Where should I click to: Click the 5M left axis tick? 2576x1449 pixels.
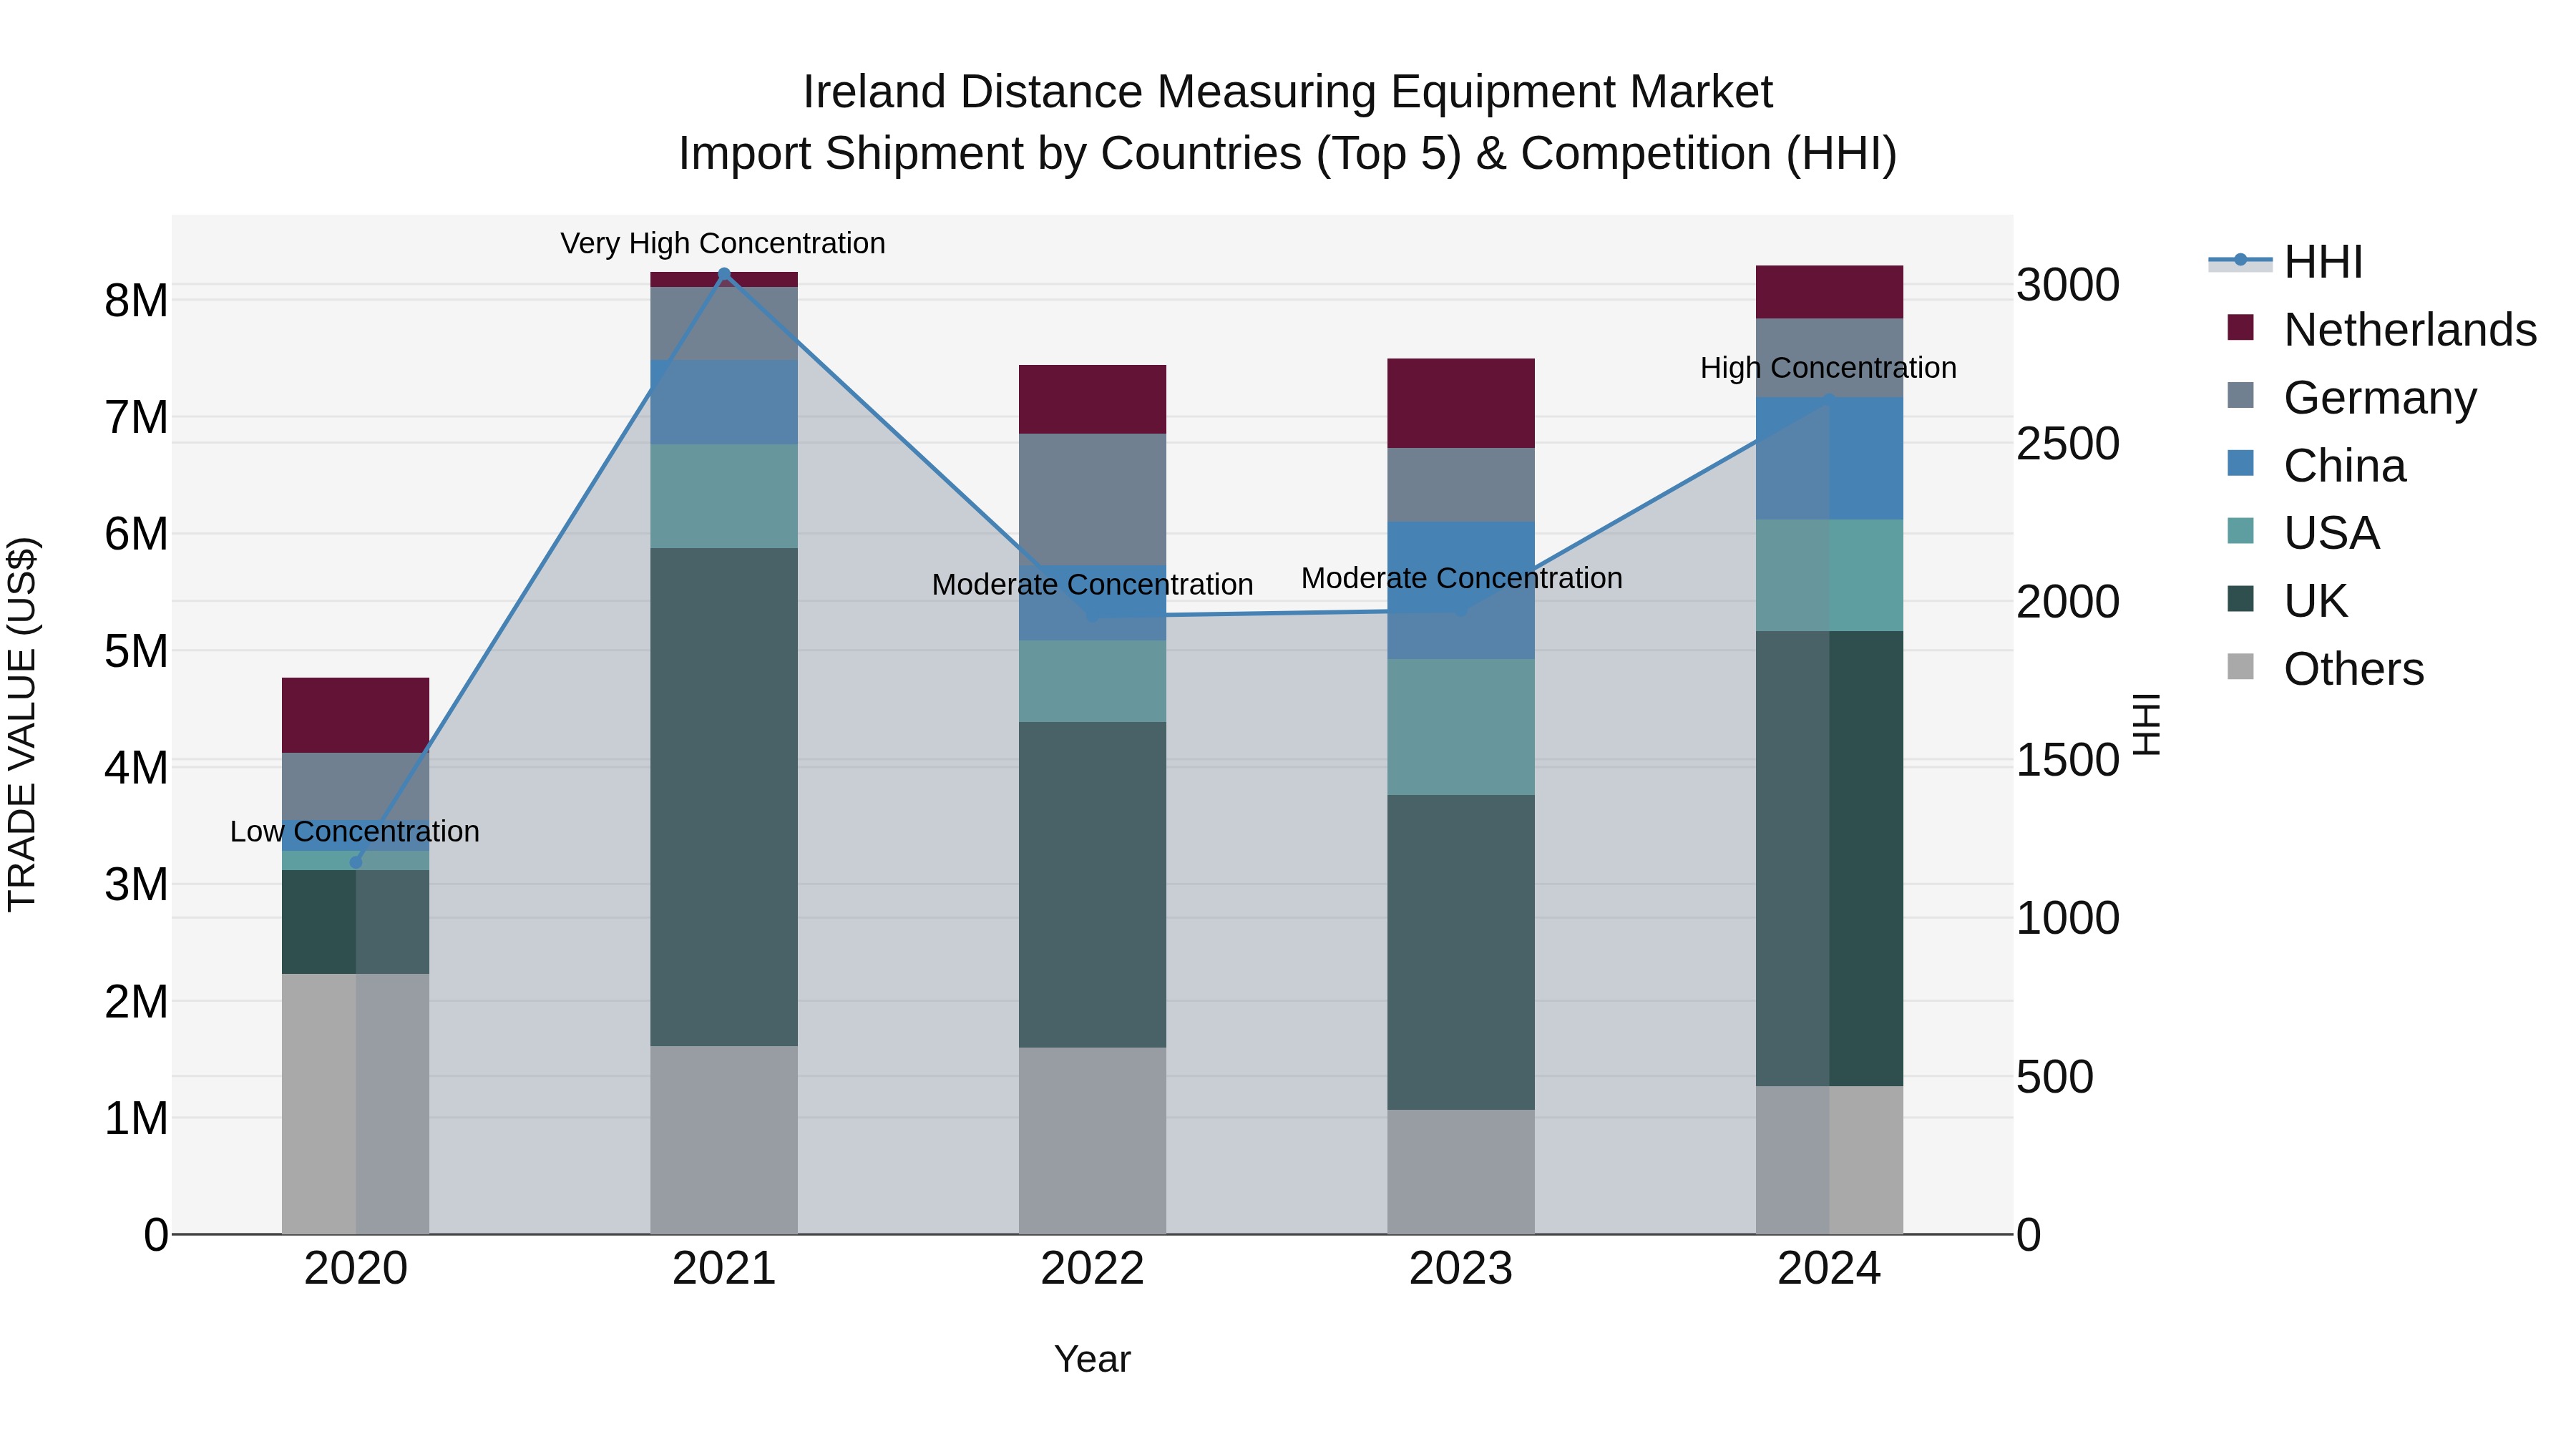click(x=136, y=651)
